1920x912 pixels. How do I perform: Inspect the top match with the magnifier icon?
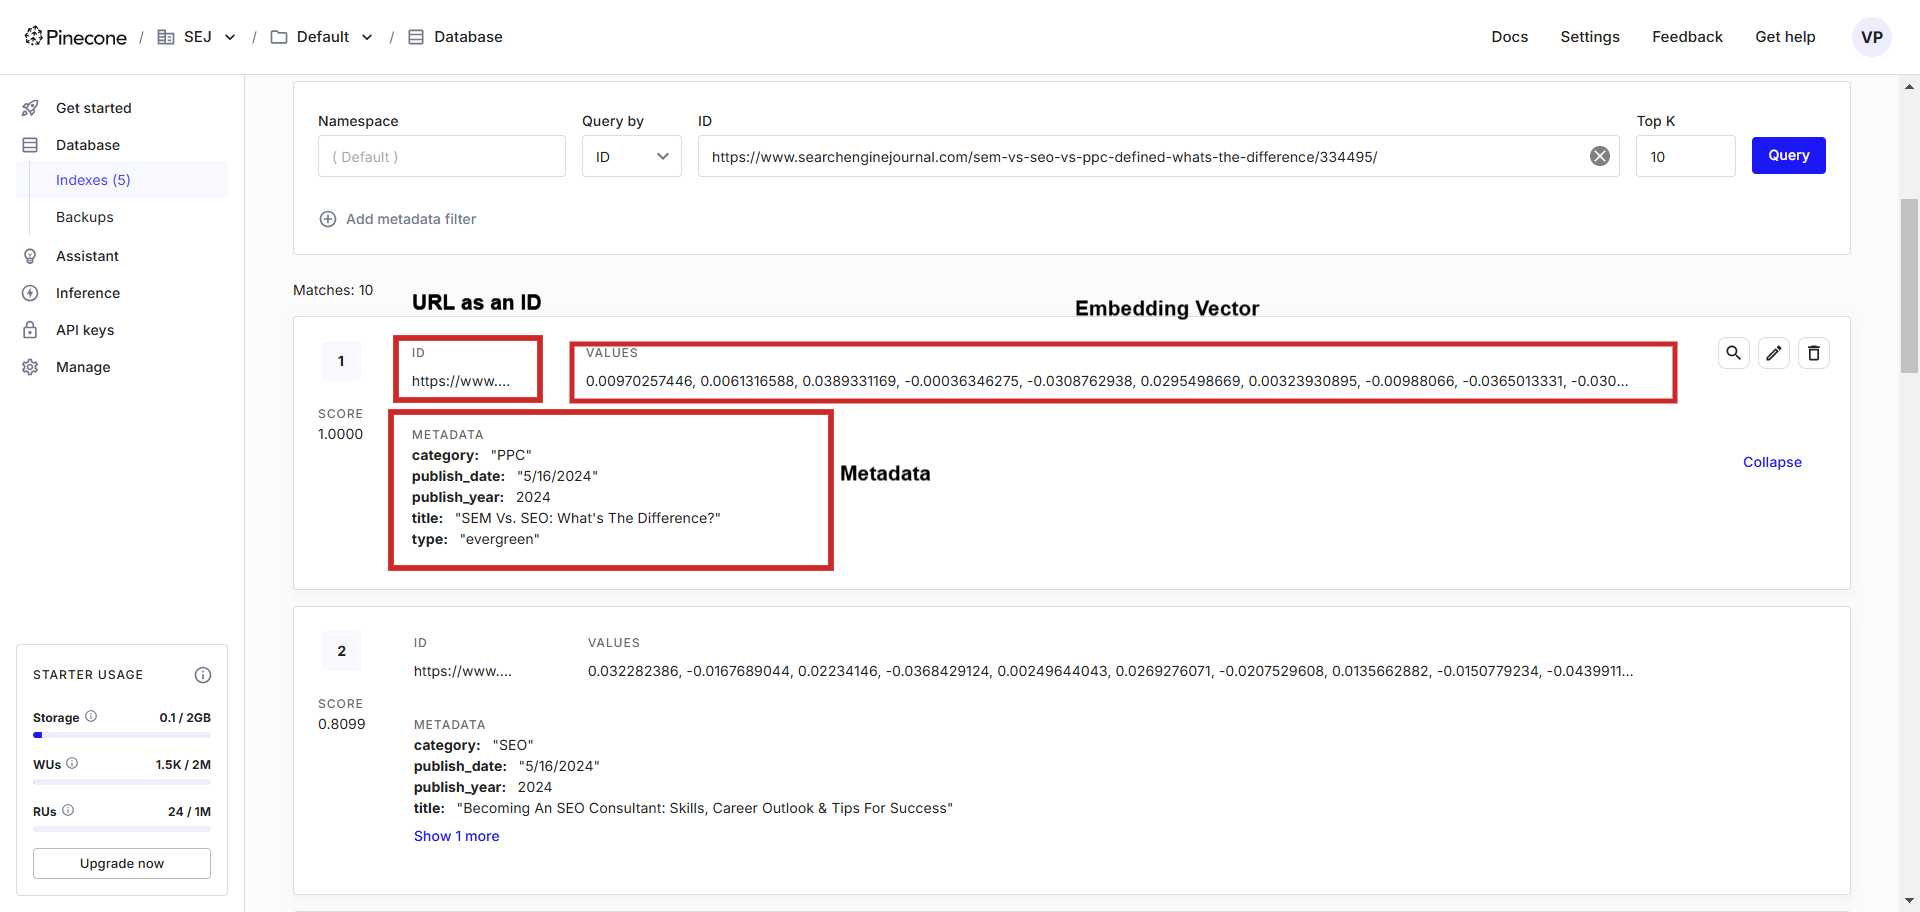tap(1733, 353)
